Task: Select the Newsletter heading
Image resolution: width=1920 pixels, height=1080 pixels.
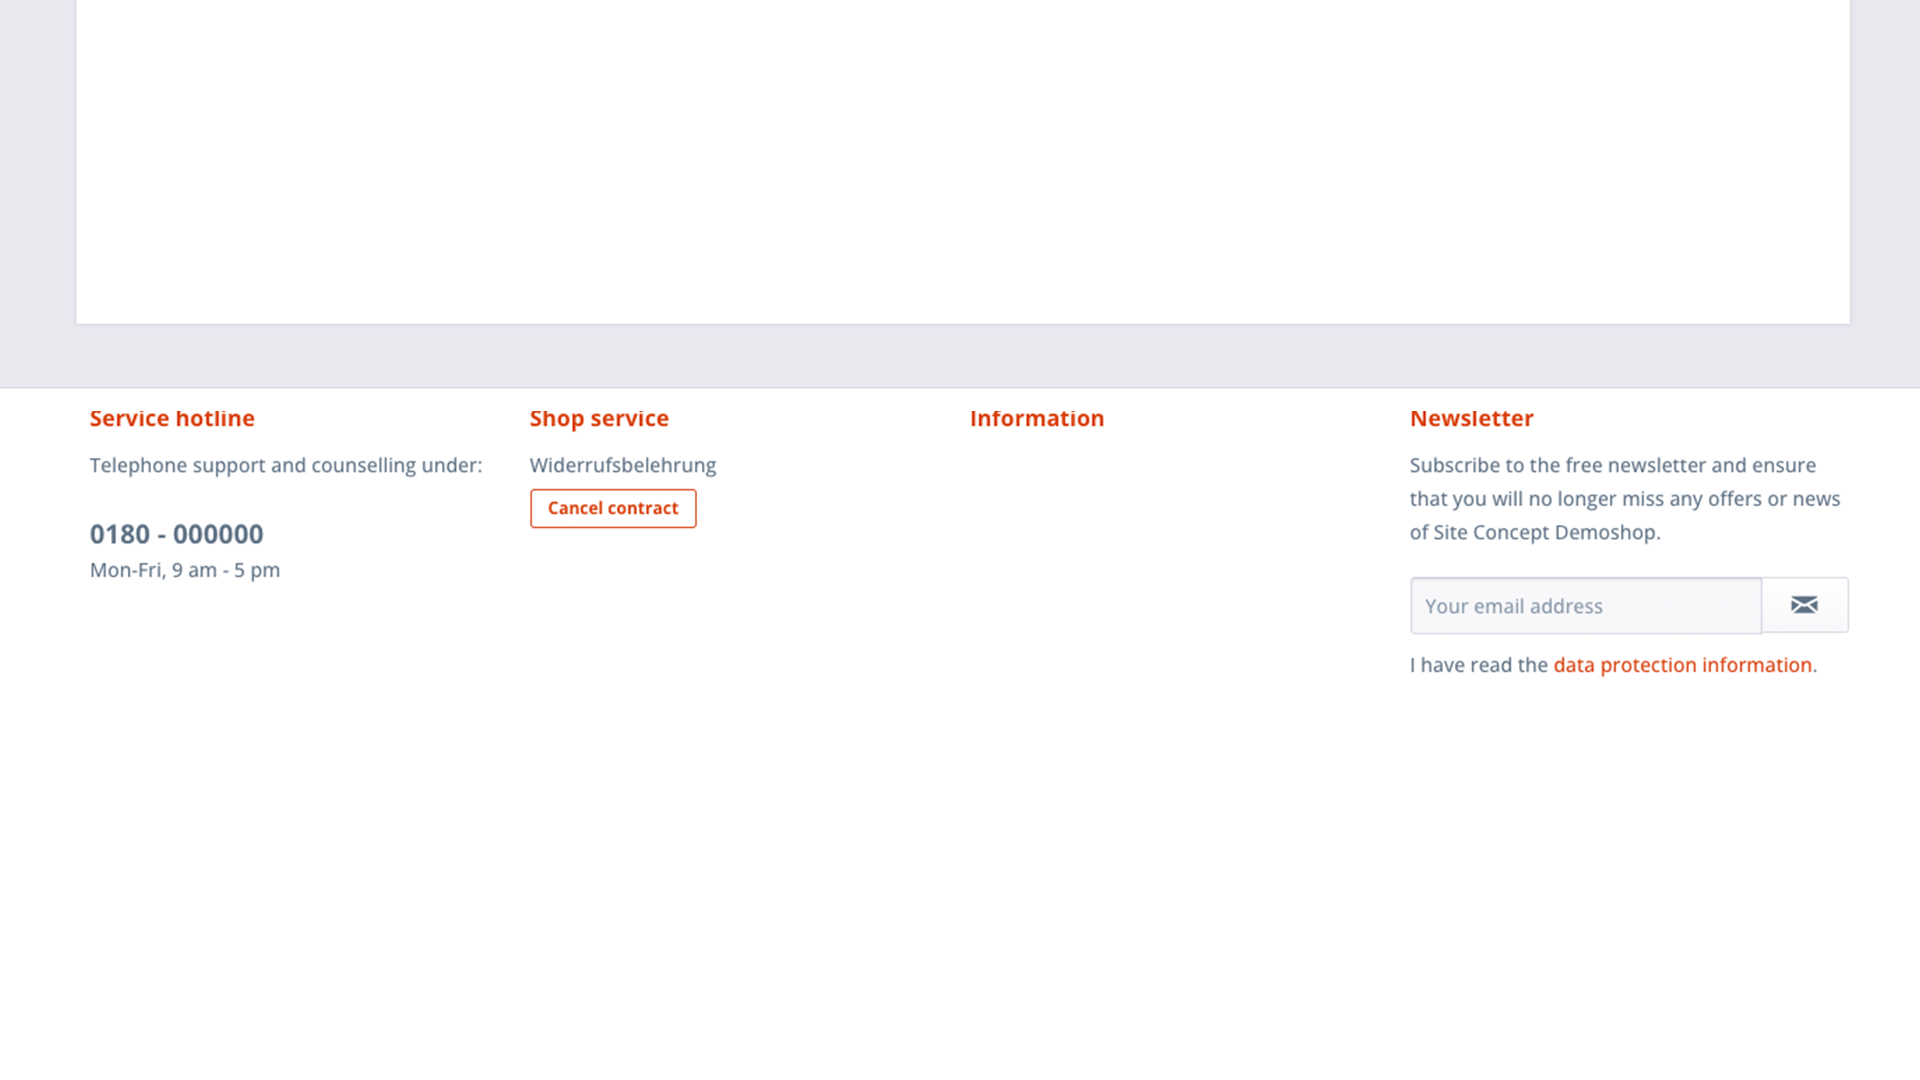Action: (x=1471, y=418)
